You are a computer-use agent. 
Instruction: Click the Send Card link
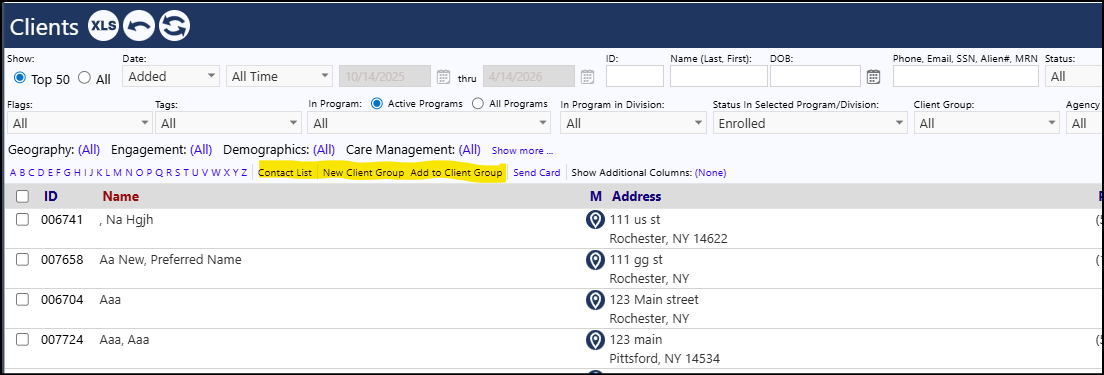(537, 172)
